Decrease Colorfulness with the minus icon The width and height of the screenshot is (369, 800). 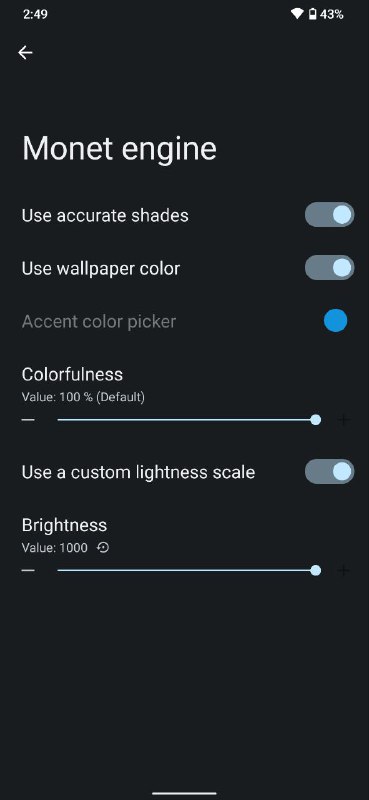point(28,420)
